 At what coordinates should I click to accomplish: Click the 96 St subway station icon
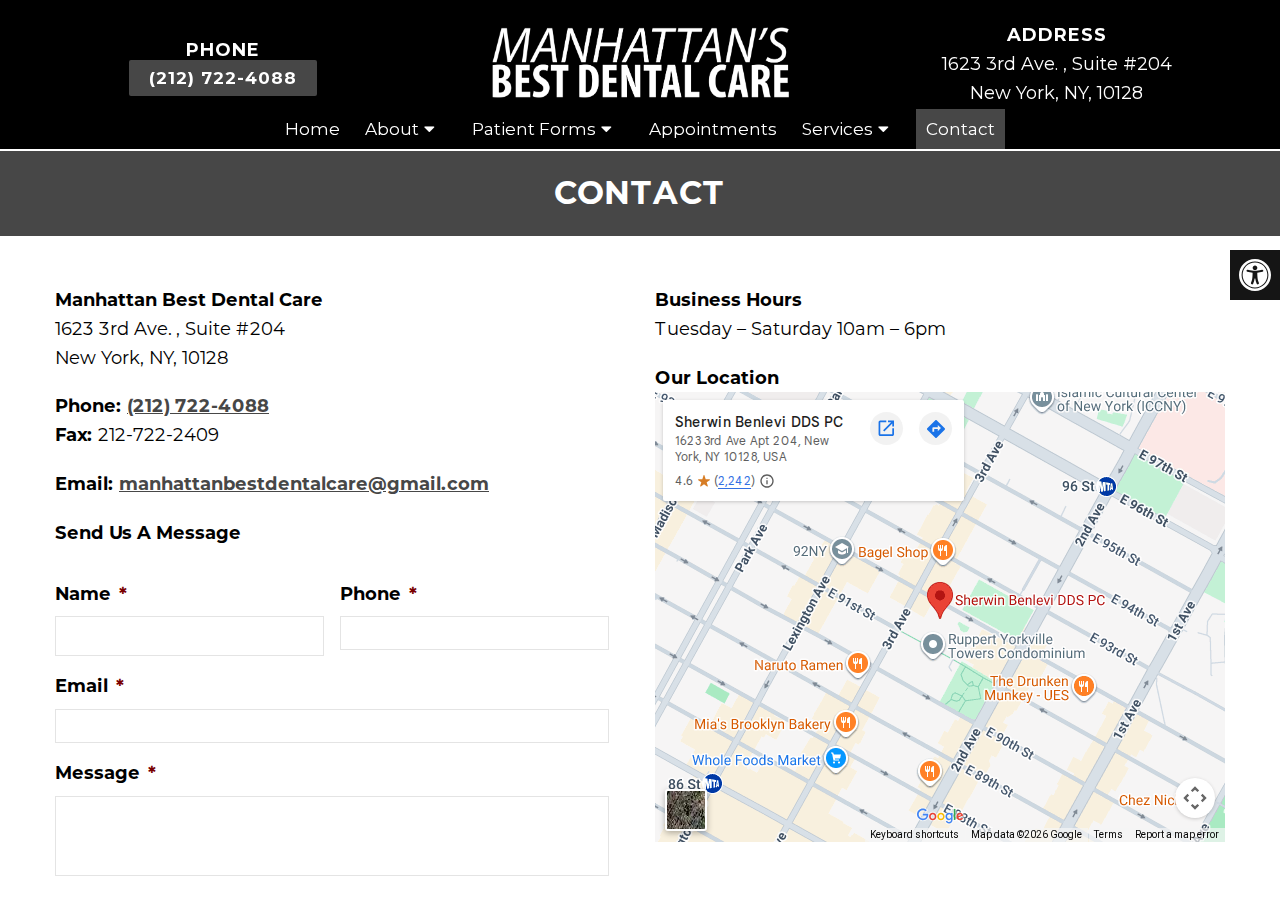(x=1106, y=486)
